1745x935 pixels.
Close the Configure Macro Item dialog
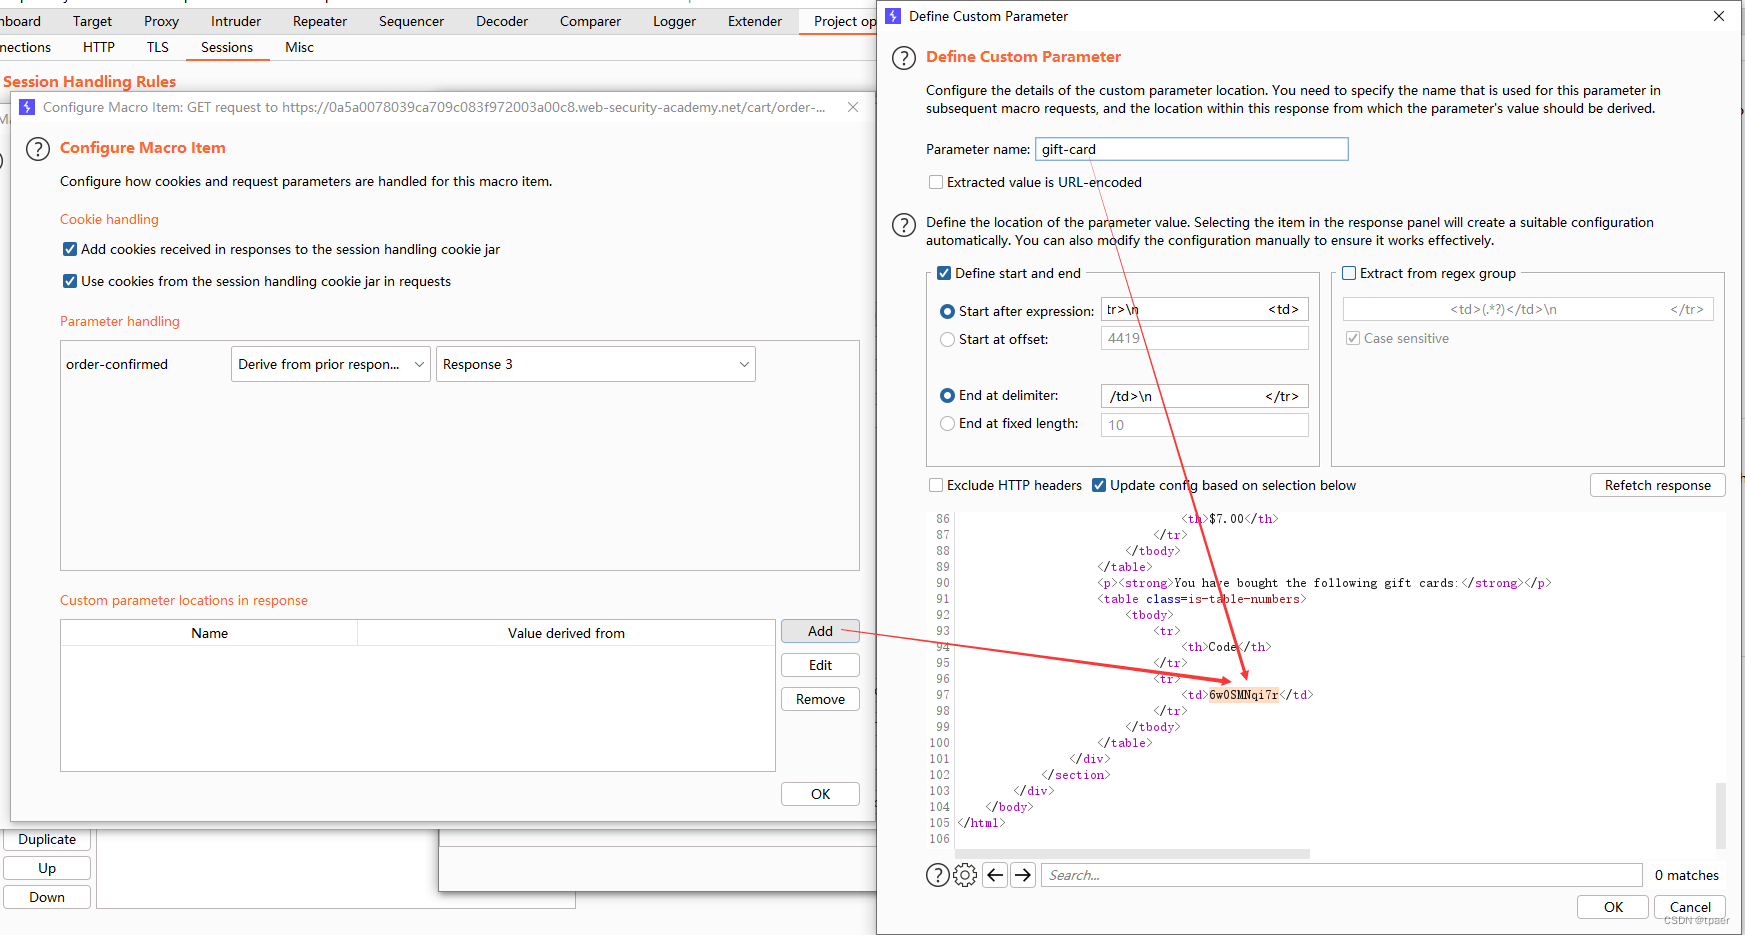[x=853, y=107]
